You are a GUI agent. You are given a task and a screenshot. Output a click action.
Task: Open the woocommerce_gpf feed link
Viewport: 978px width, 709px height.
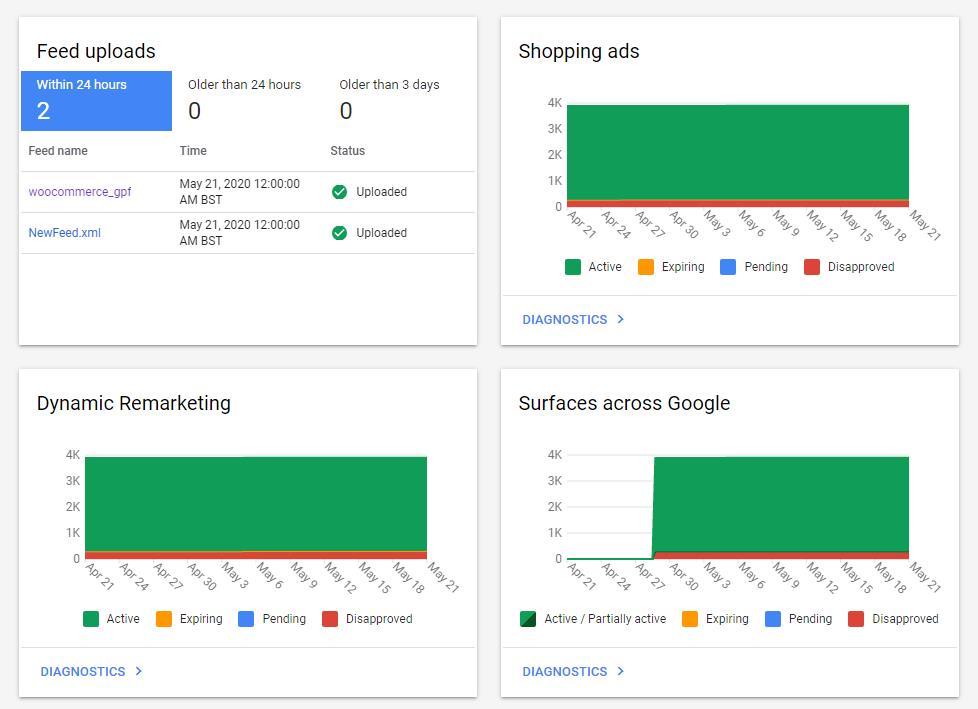[x=80, y=191]
